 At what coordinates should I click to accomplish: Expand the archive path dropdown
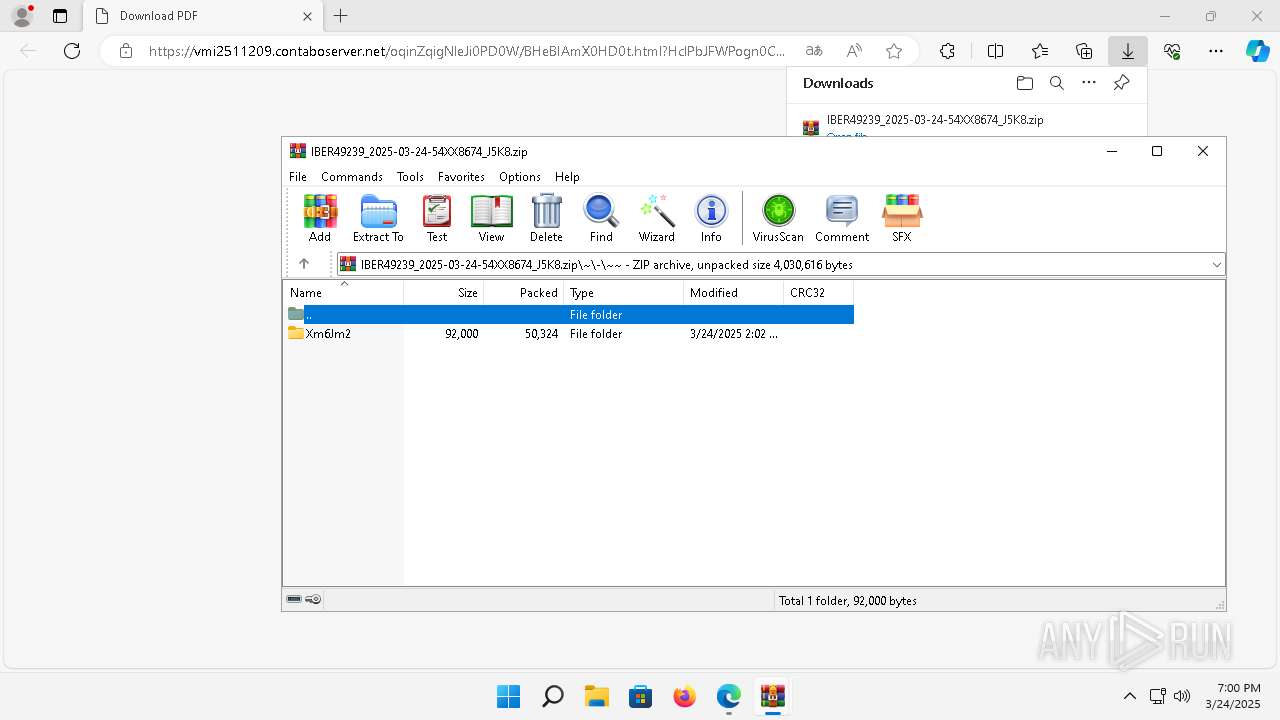[1216, 265]
